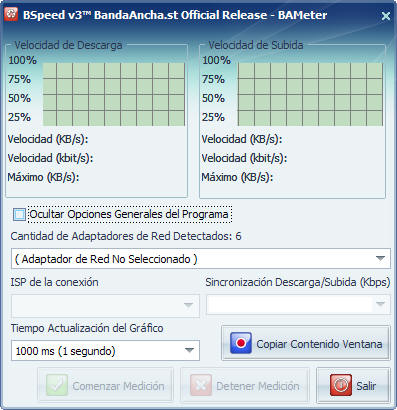This screenshot has width=397, height=410.
Task: Click the Detener Medición button text
Action: [x=258, y=386]
